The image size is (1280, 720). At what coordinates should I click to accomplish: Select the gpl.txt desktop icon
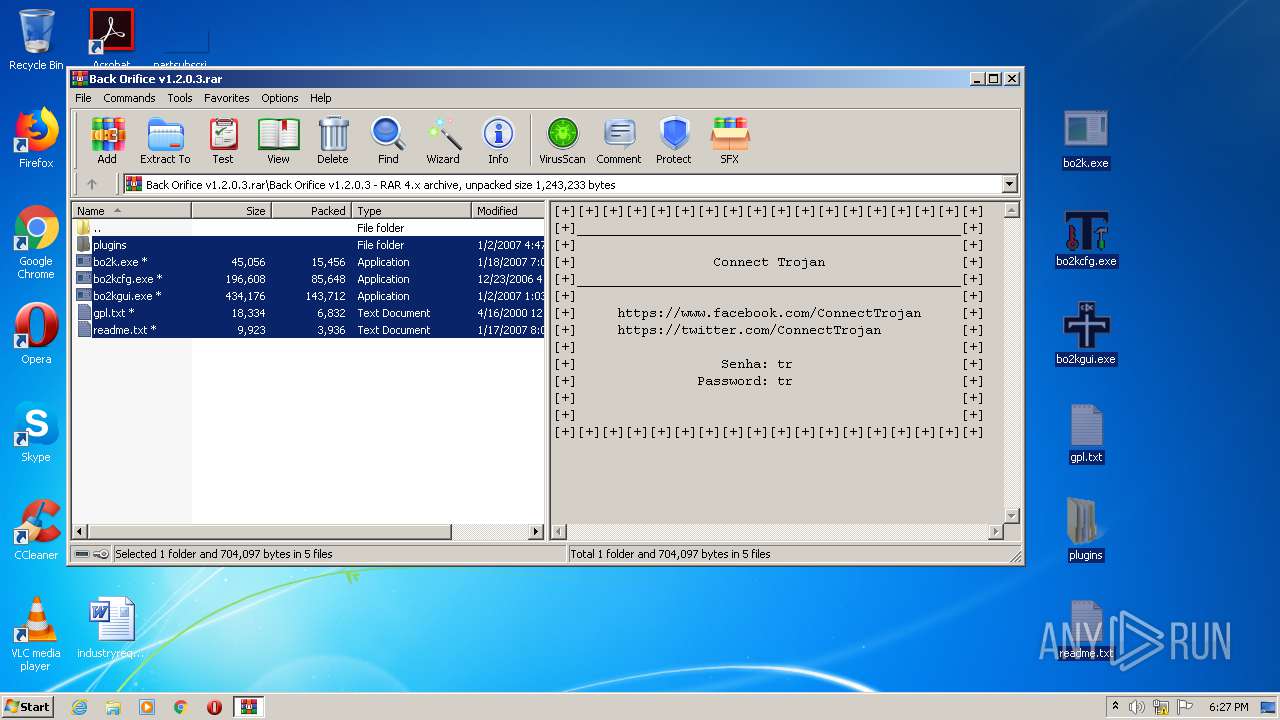pyautogui.click(x=1086, y=433)
